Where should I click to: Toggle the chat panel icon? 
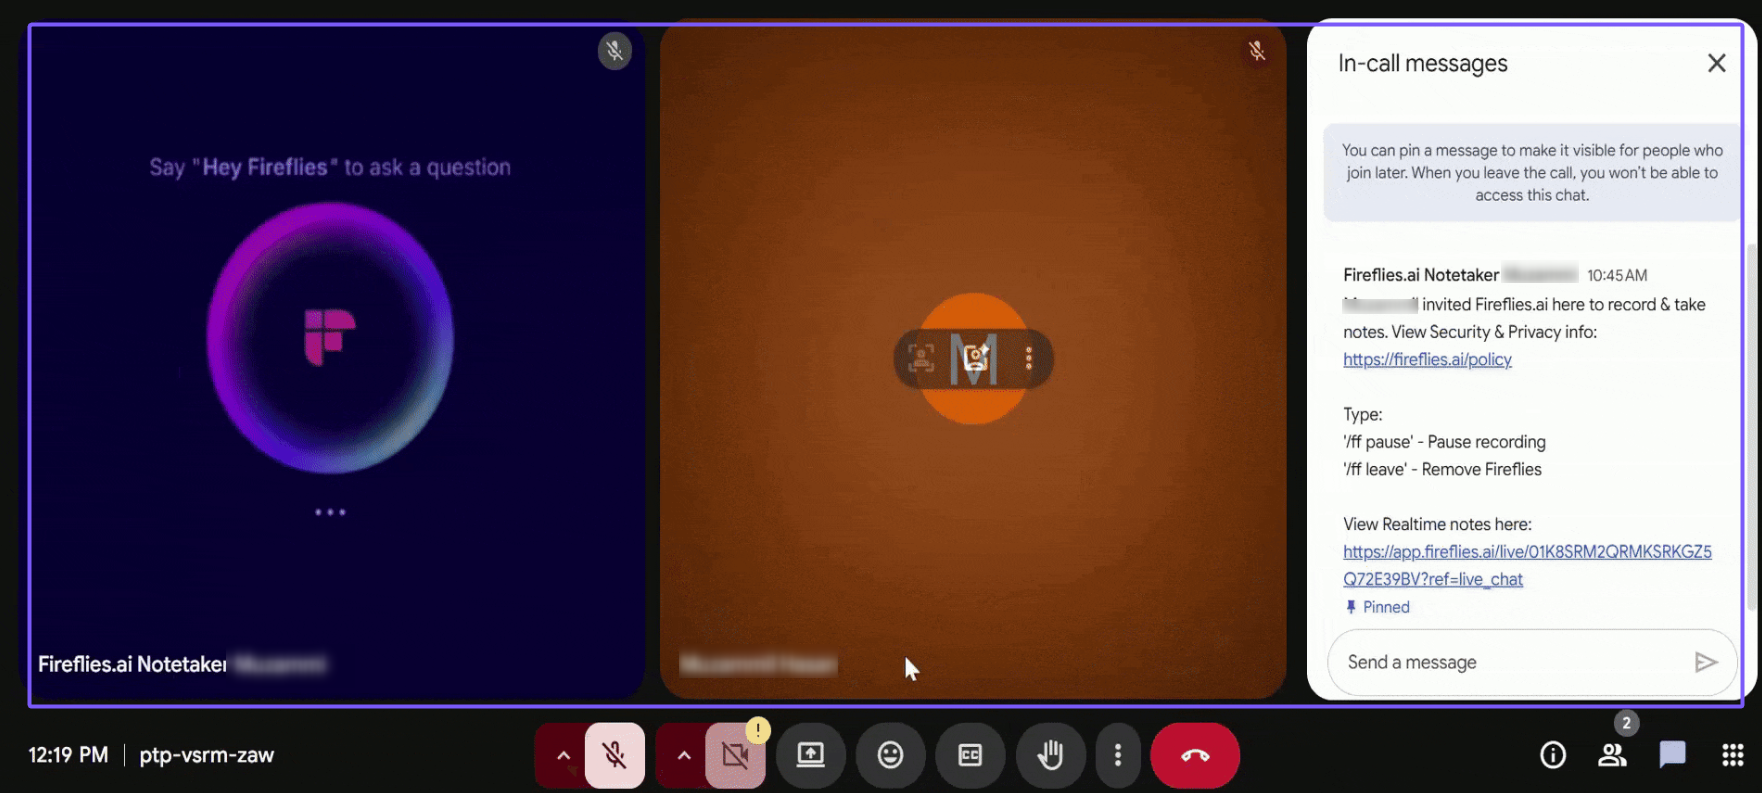[x=1672, y=755]
